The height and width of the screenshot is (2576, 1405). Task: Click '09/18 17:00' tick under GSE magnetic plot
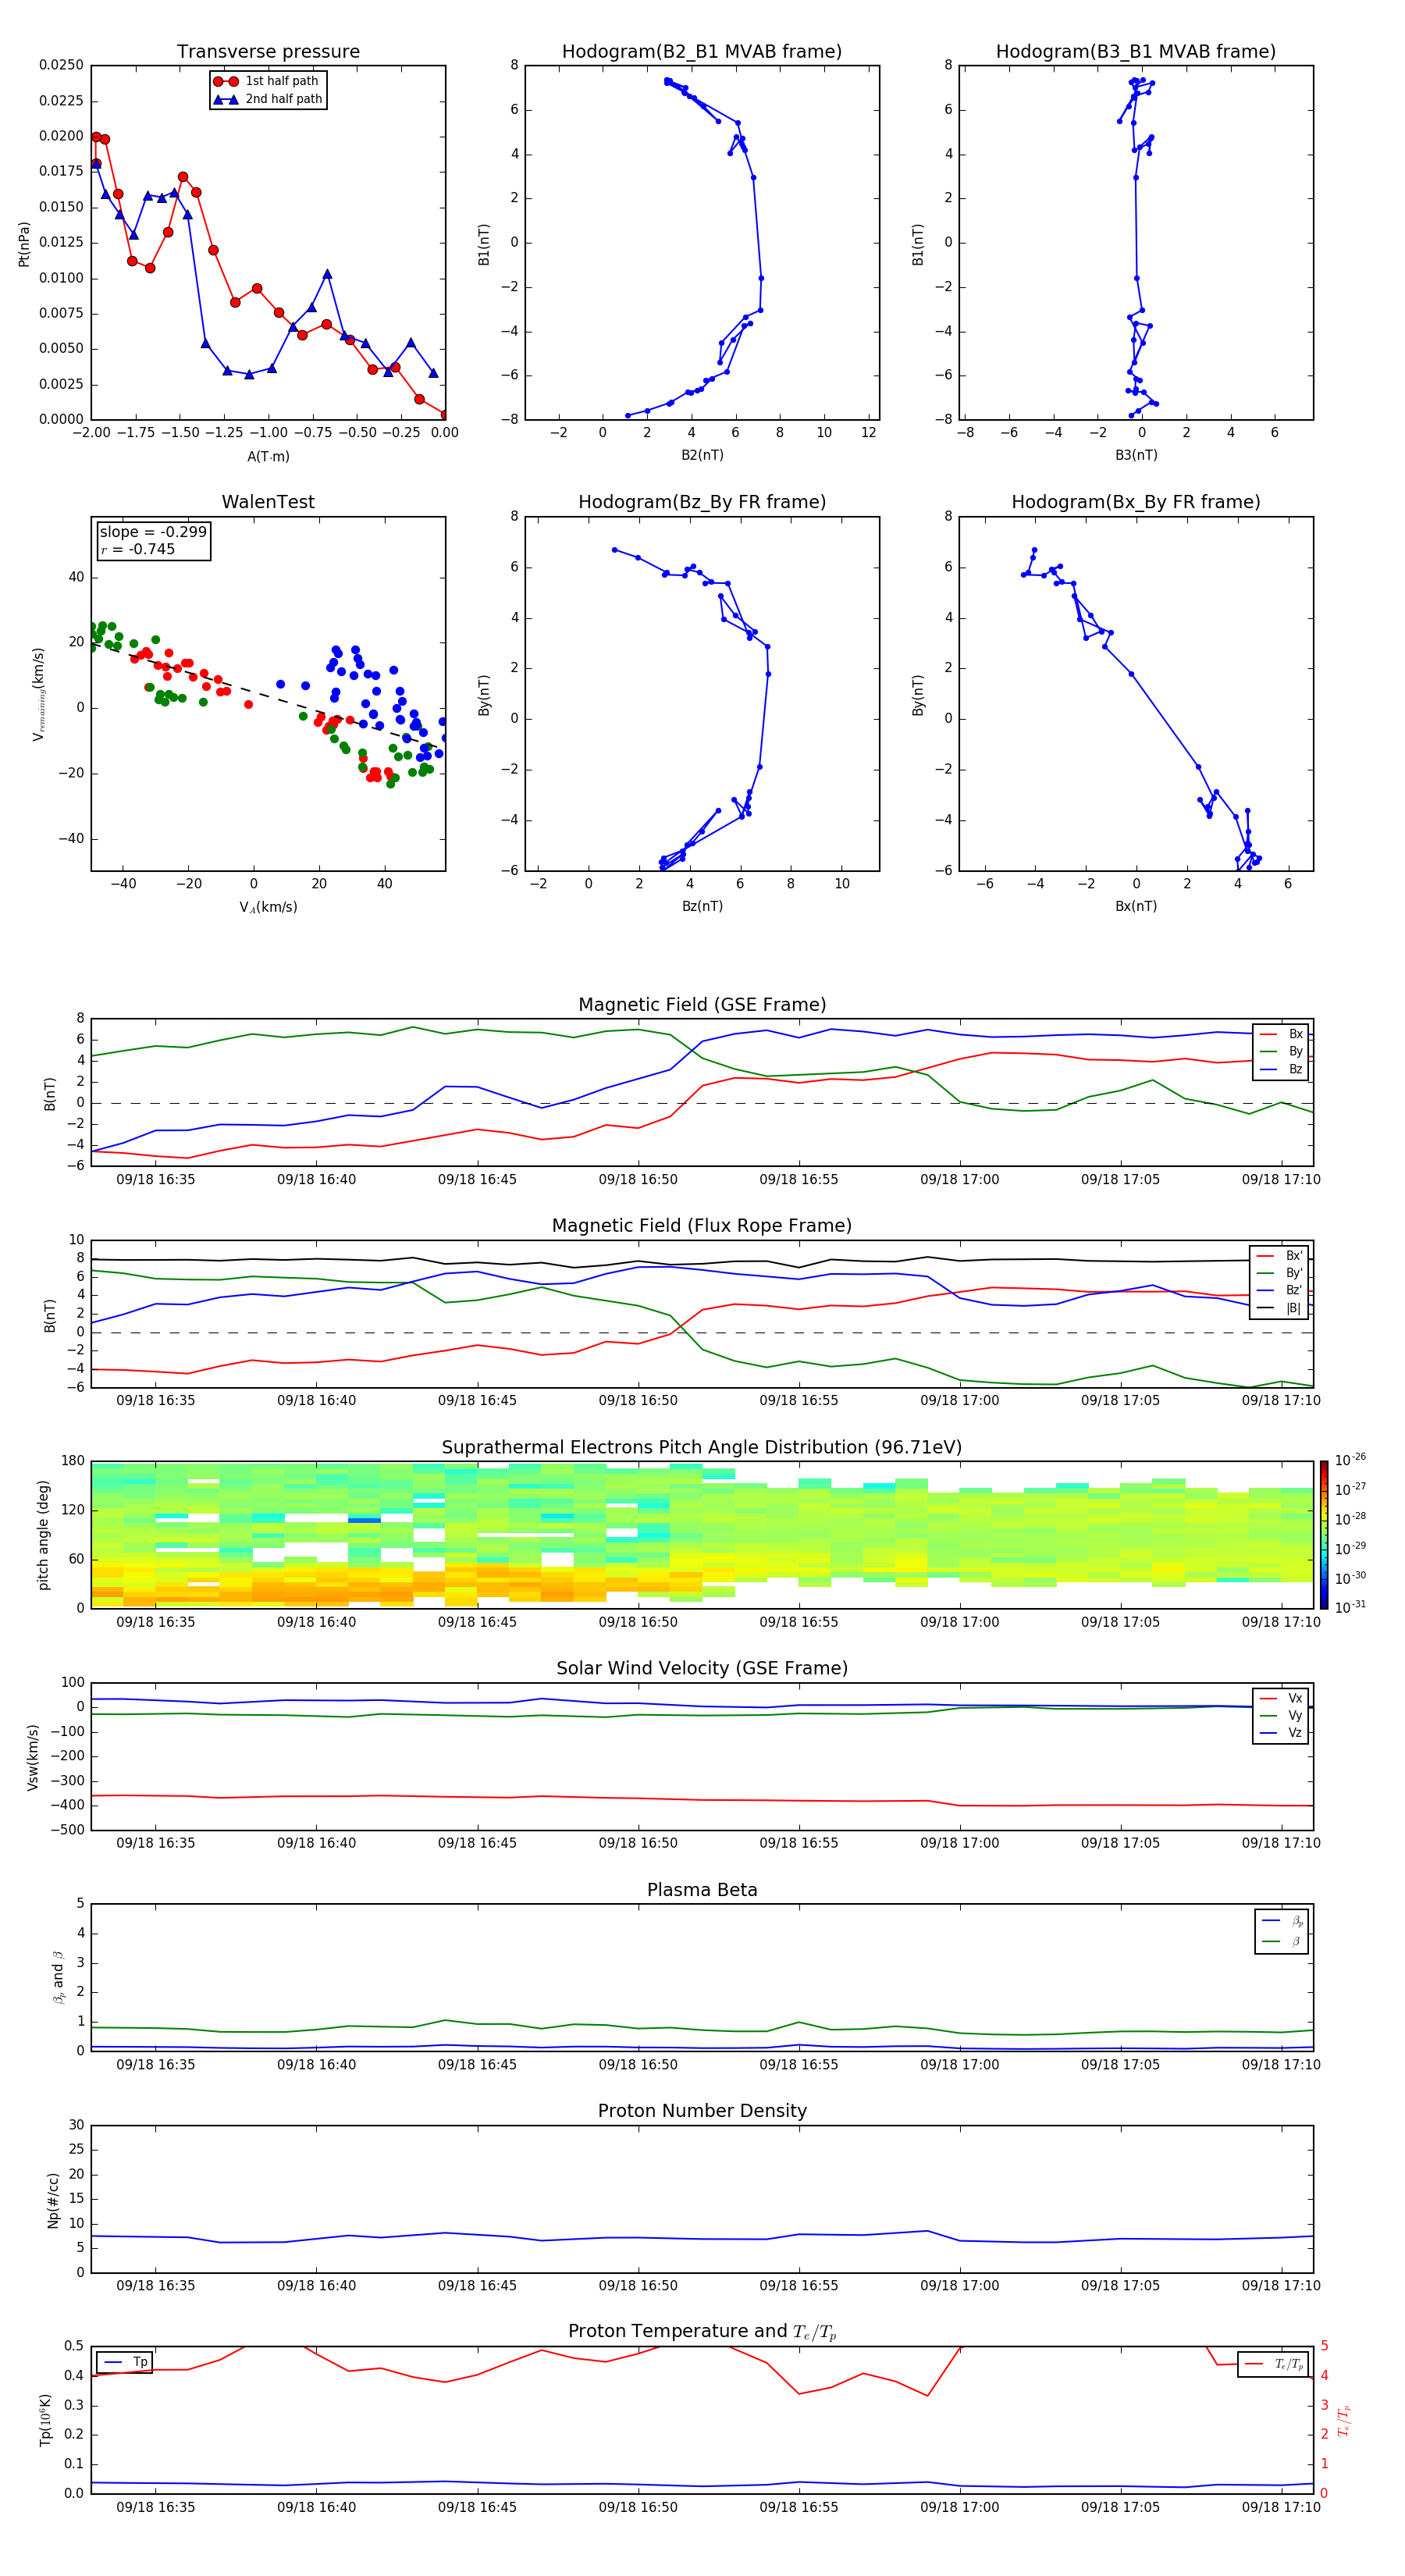click(x=960, y=1180)
